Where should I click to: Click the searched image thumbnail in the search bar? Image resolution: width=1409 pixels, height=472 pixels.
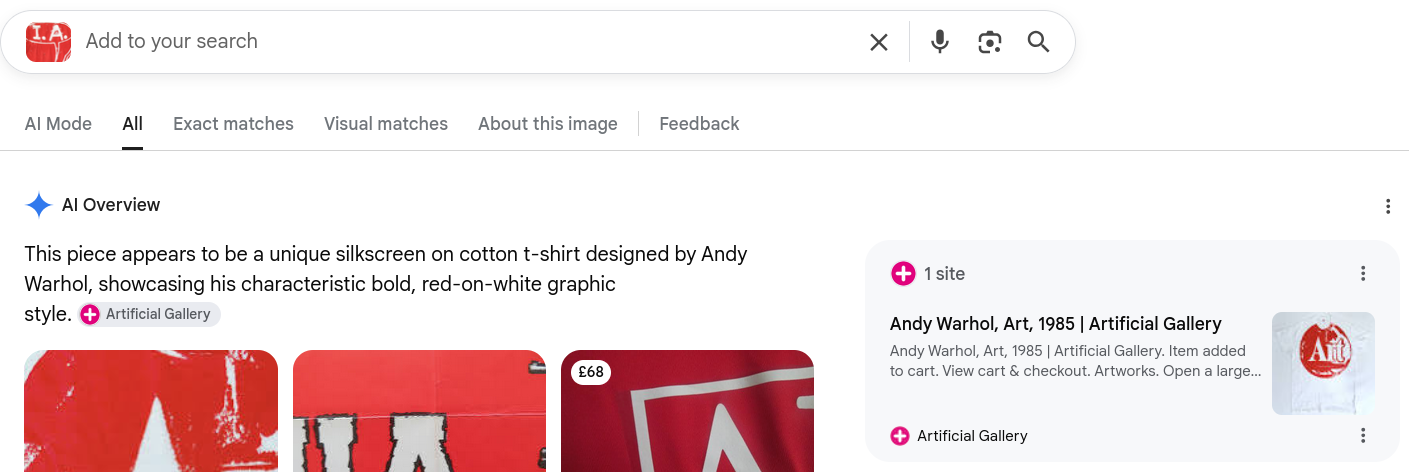point(48,42)
